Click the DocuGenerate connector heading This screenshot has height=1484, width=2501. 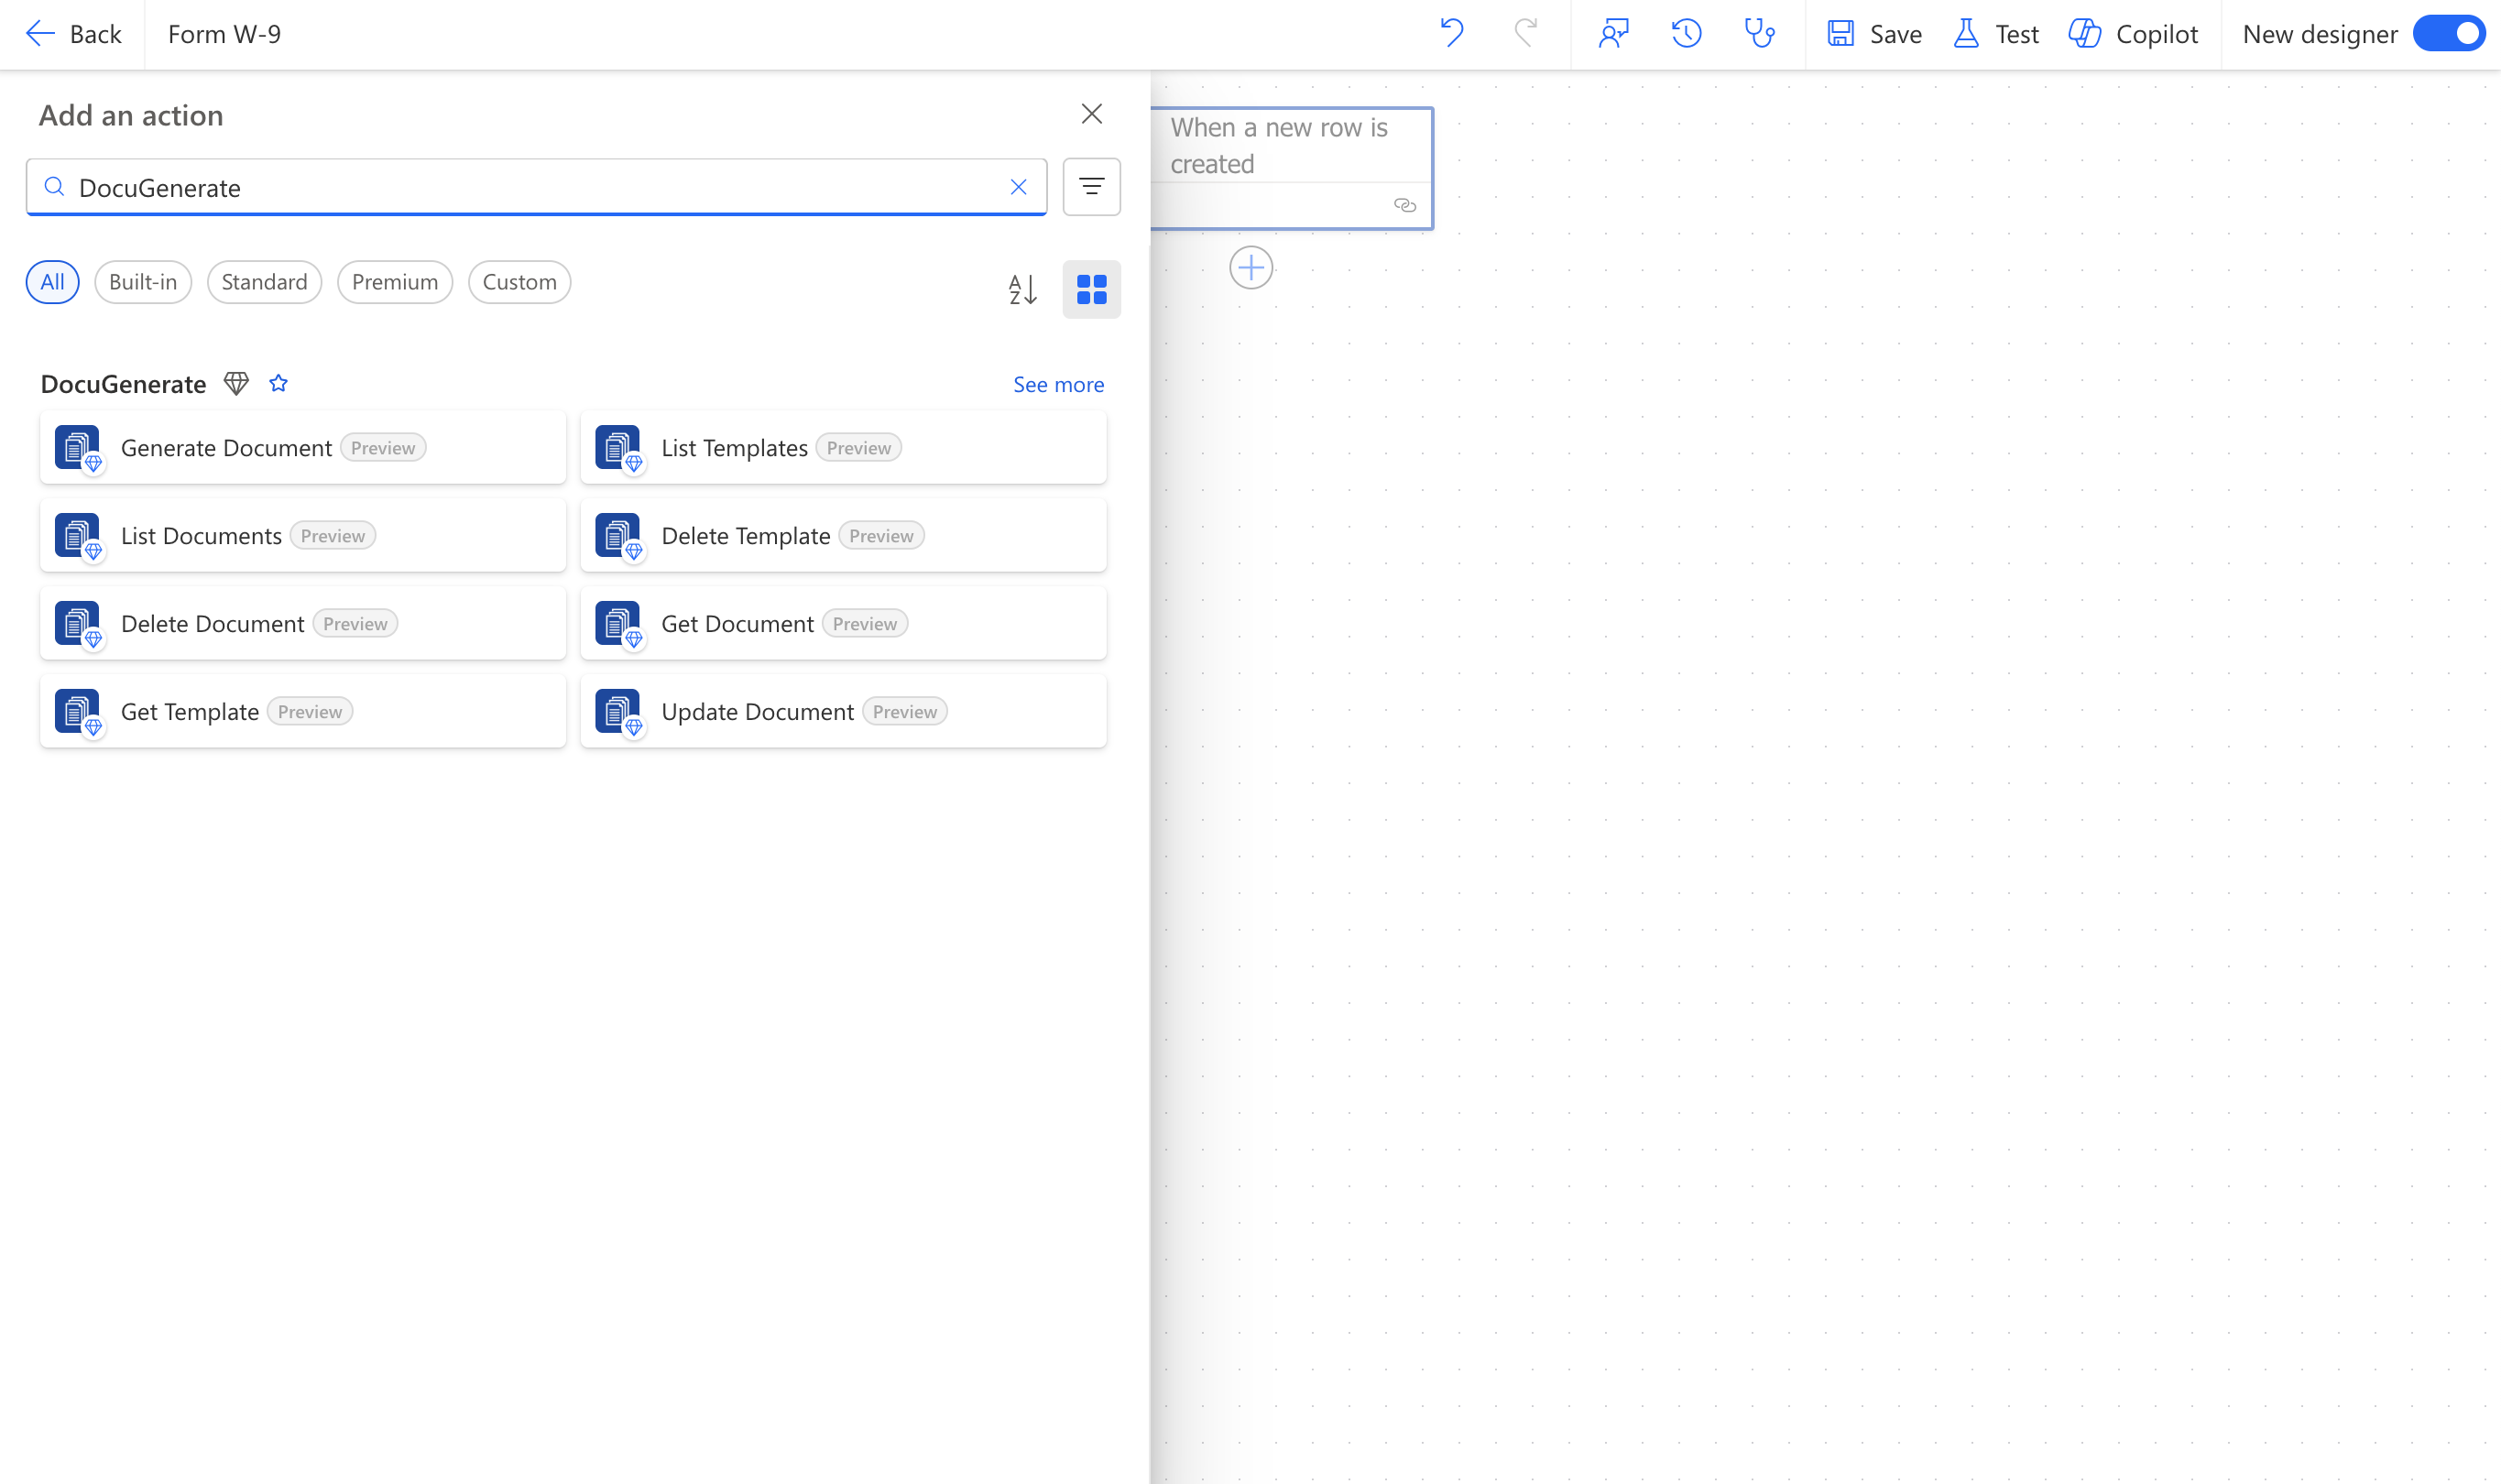[123, 384]
